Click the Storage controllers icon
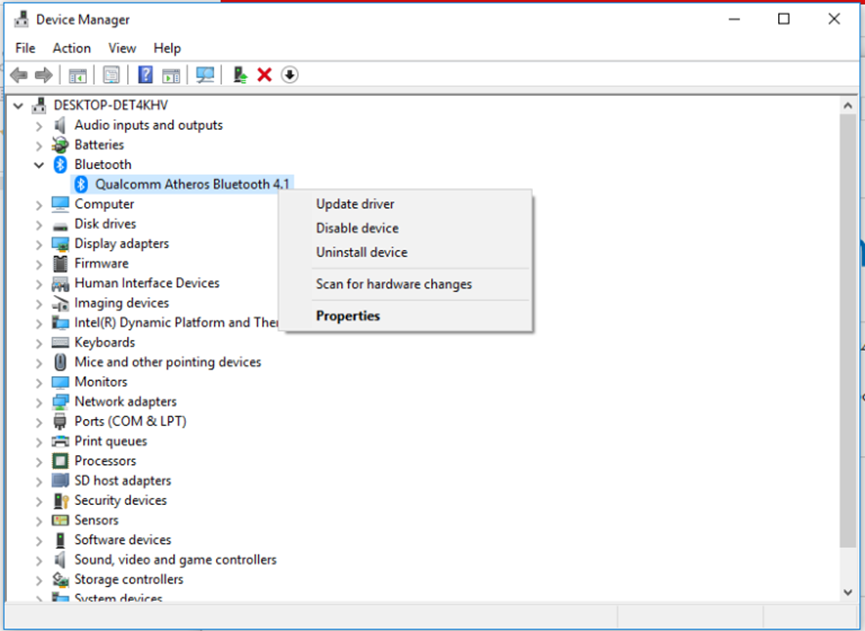The height and width of the screenshot is (631, 865). pyautogui.click(x=60, y=579)
